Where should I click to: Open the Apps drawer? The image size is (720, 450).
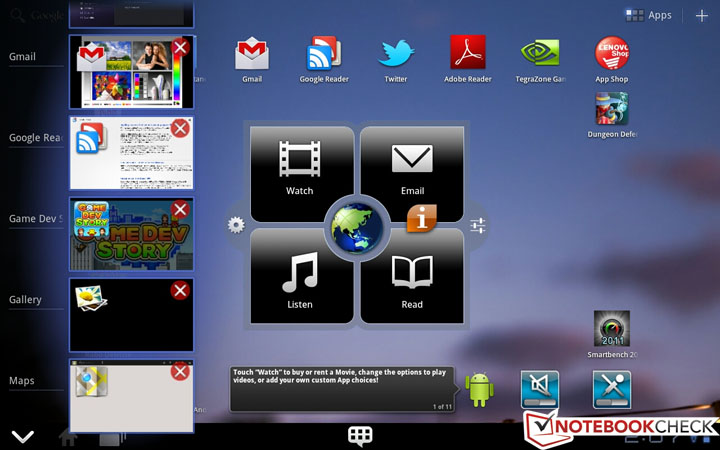648,16
